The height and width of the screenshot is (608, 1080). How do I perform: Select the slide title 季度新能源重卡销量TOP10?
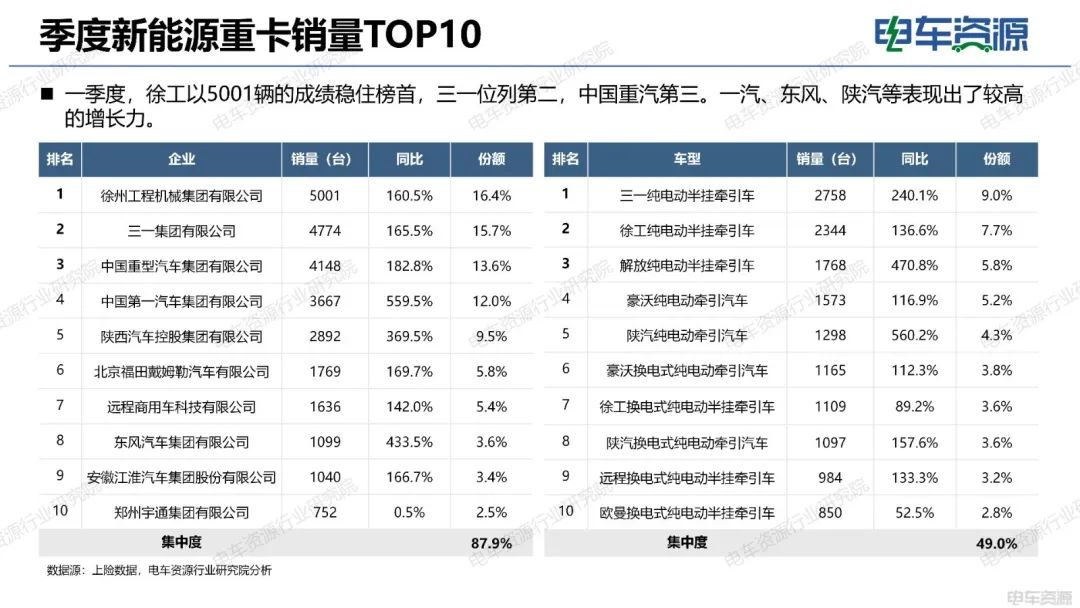click(x=260, y=36)
